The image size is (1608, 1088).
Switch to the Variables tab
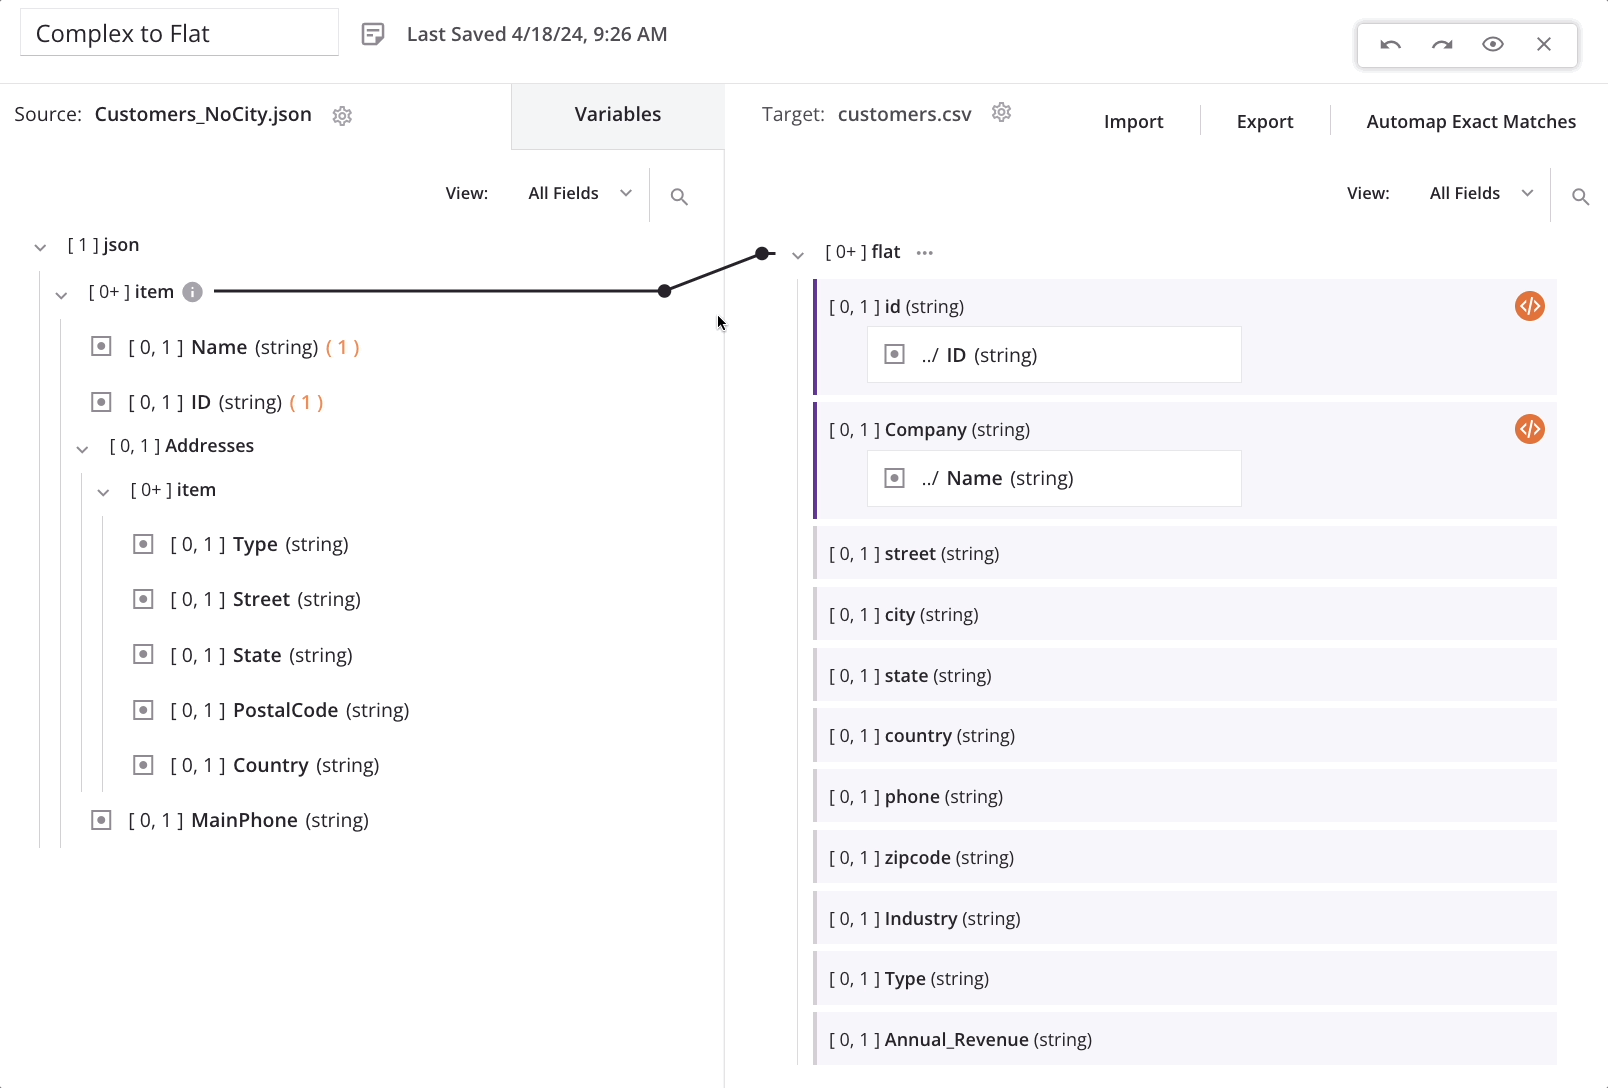617,114
